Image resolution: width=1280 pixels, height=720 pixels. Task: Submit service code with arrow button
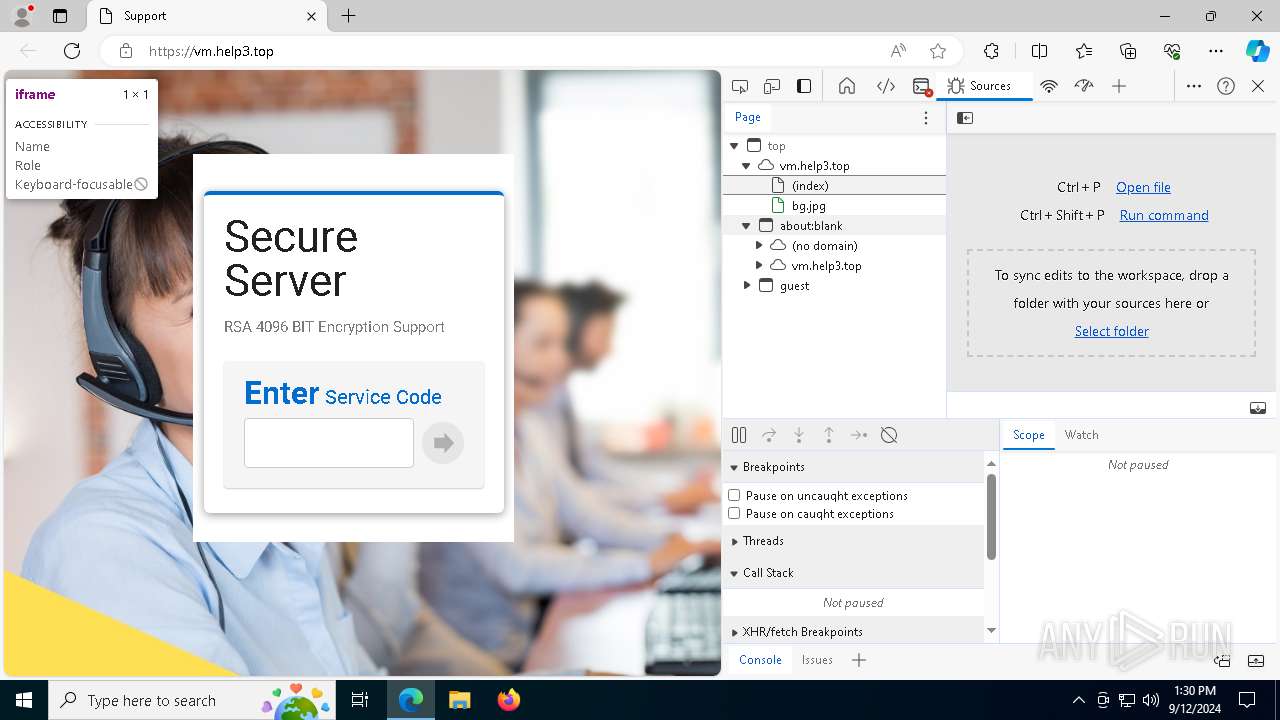coord(443,443)
